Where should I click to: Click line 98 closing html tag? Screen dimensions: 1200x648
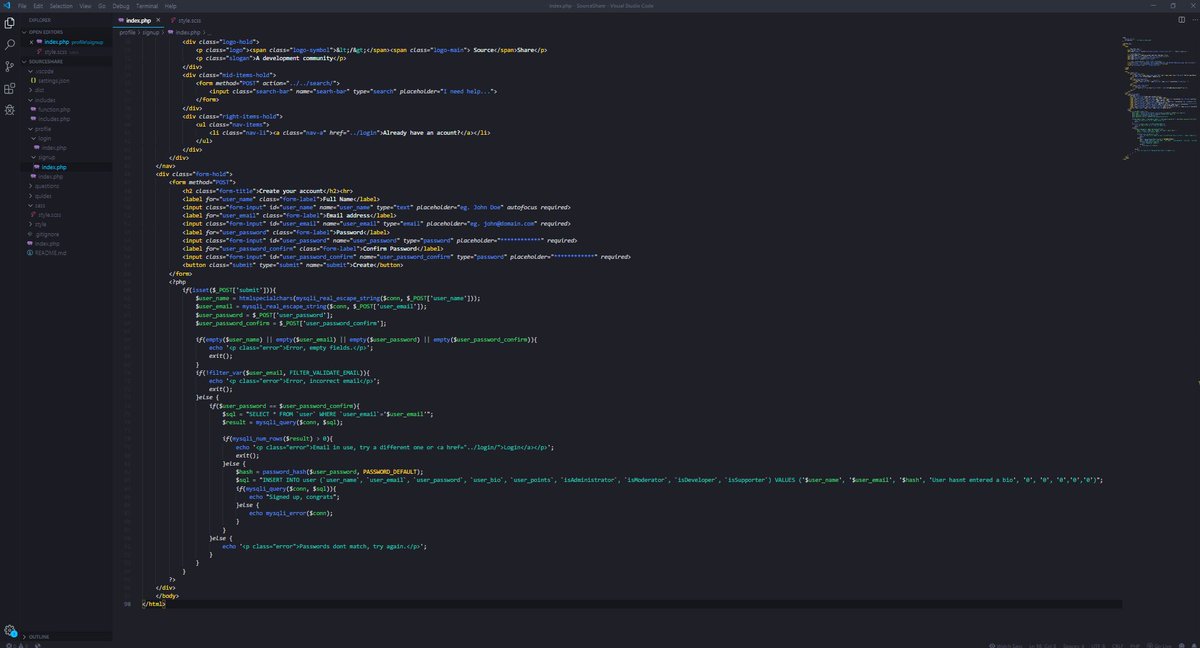point(154,604)
